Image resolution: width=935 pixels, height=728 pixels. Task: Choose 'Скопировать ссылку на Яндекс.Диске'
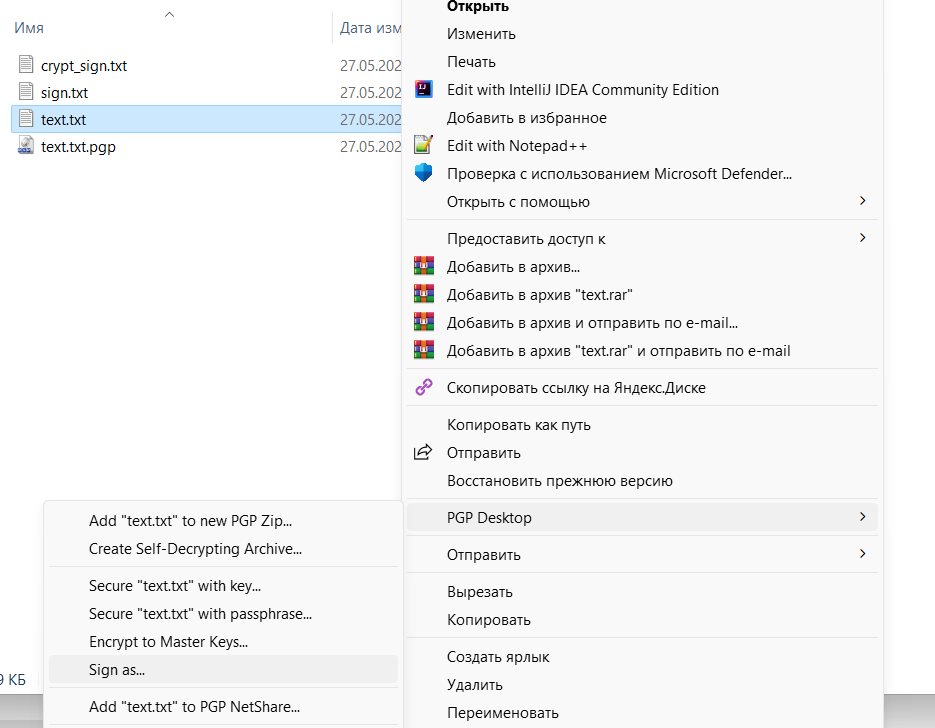click(642, 388)
